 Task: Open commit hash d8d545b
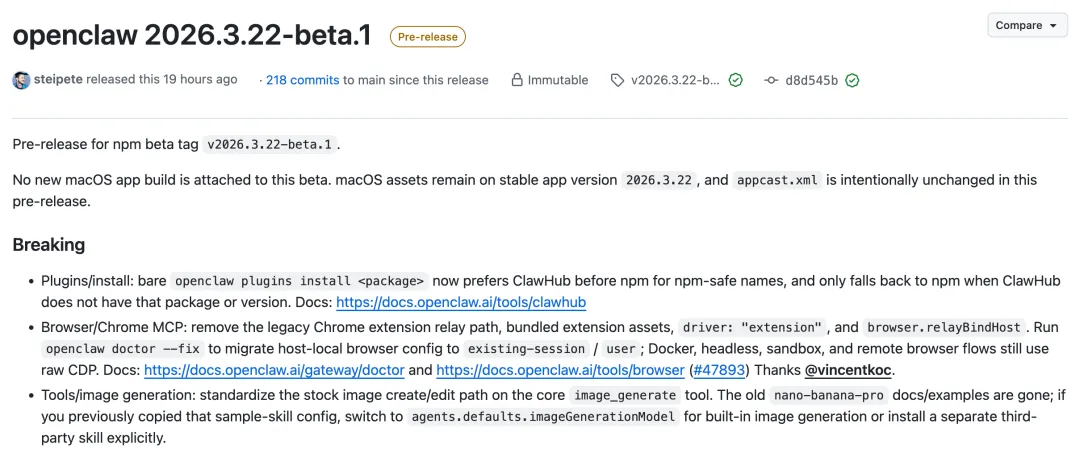tap(812, 80)
